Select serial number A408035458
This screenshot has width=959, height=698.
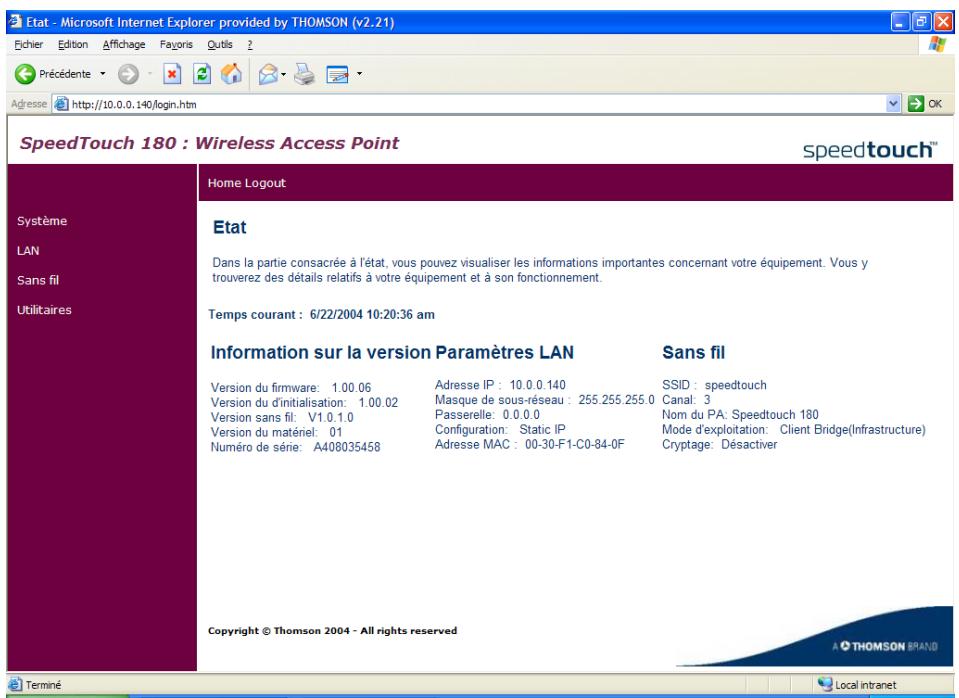click(347, 447)
